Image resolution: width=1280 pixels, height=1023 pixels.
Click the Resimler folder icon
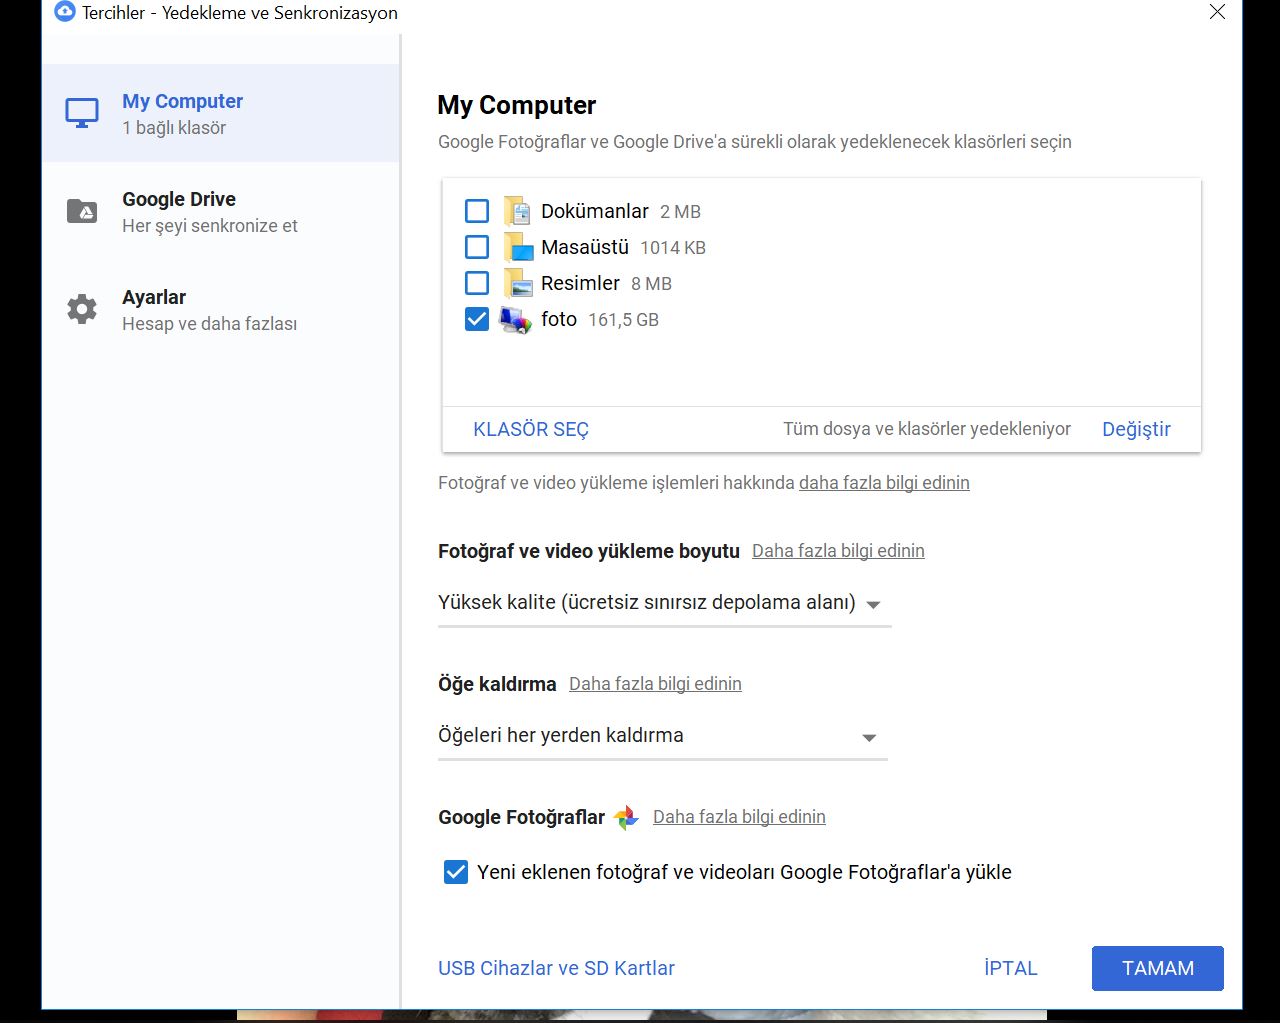pyautogui.click(x=517, y=283)
